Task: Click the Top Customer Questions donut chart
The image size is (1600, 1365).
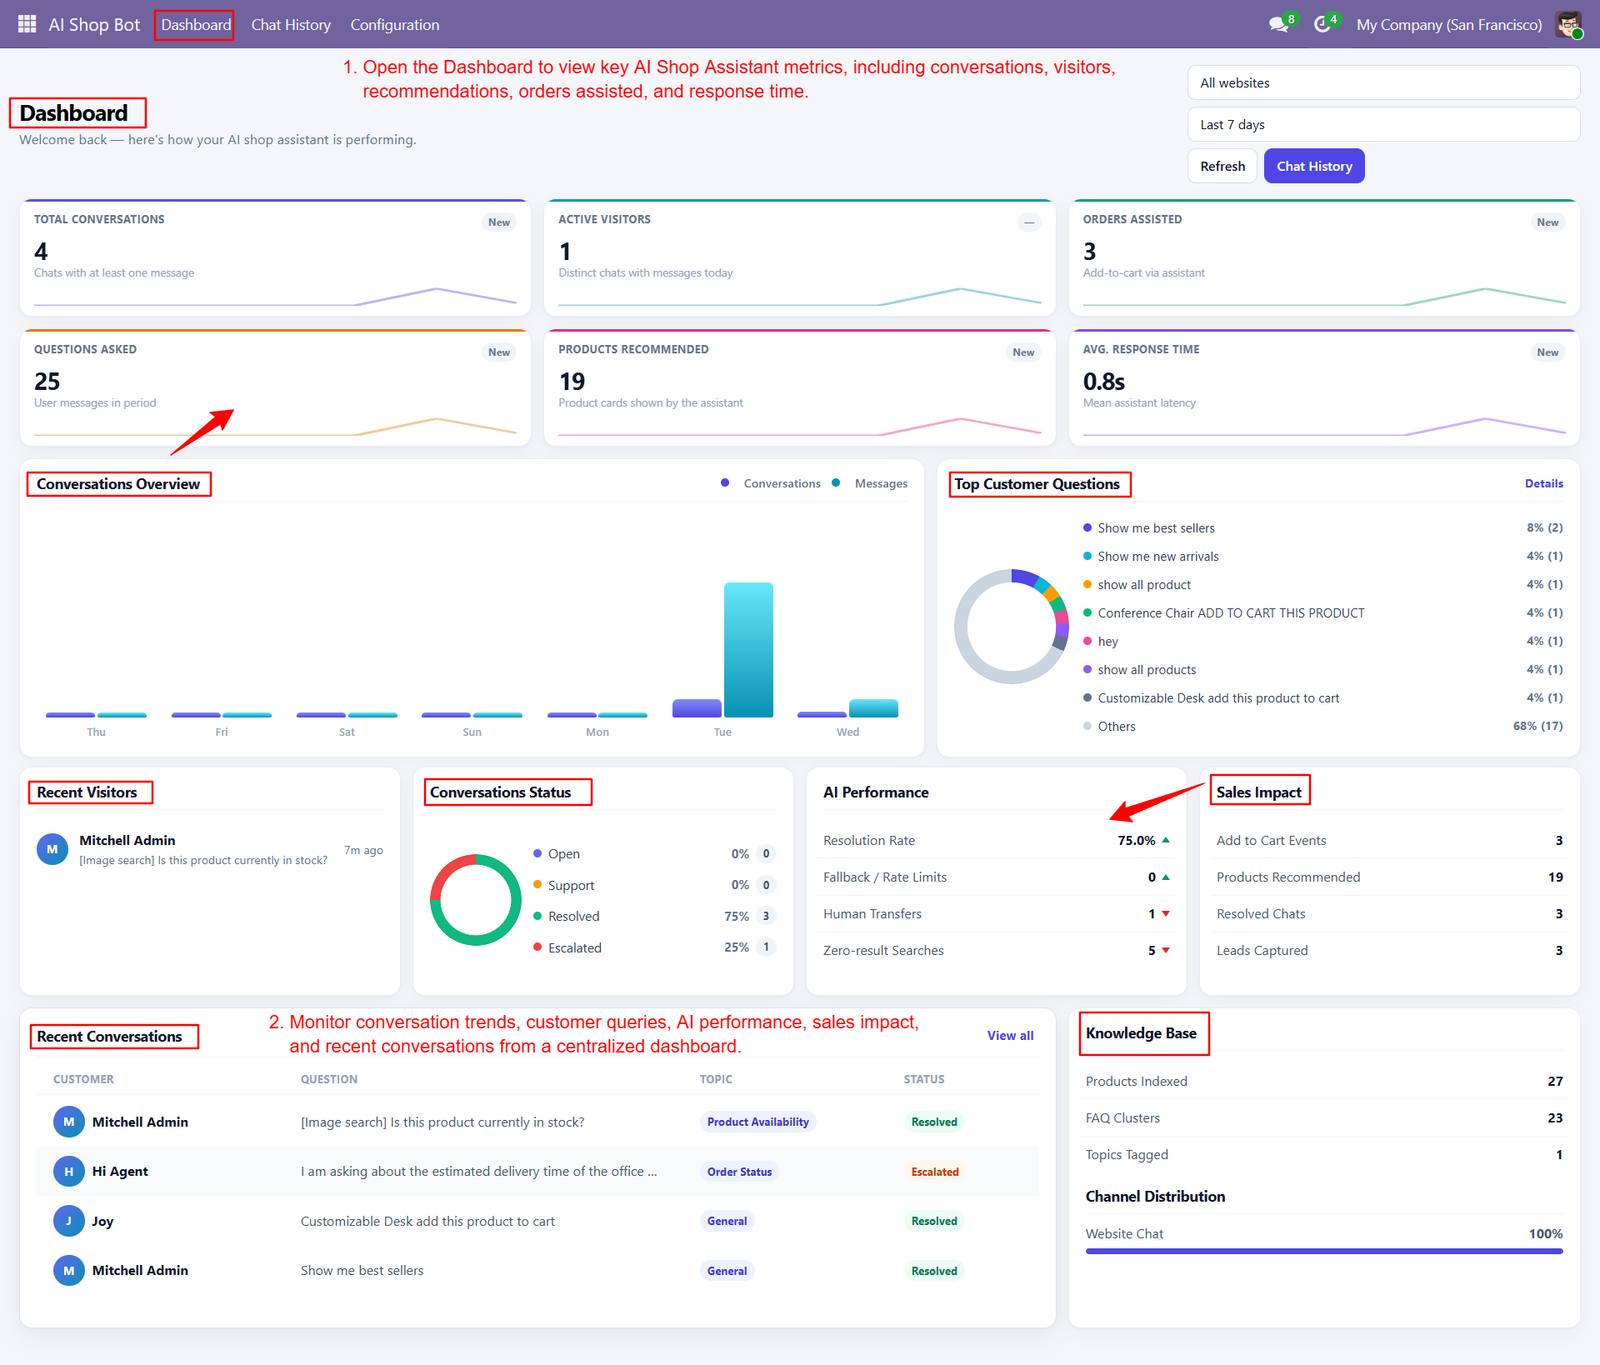Action: [x=1011, y=627]
